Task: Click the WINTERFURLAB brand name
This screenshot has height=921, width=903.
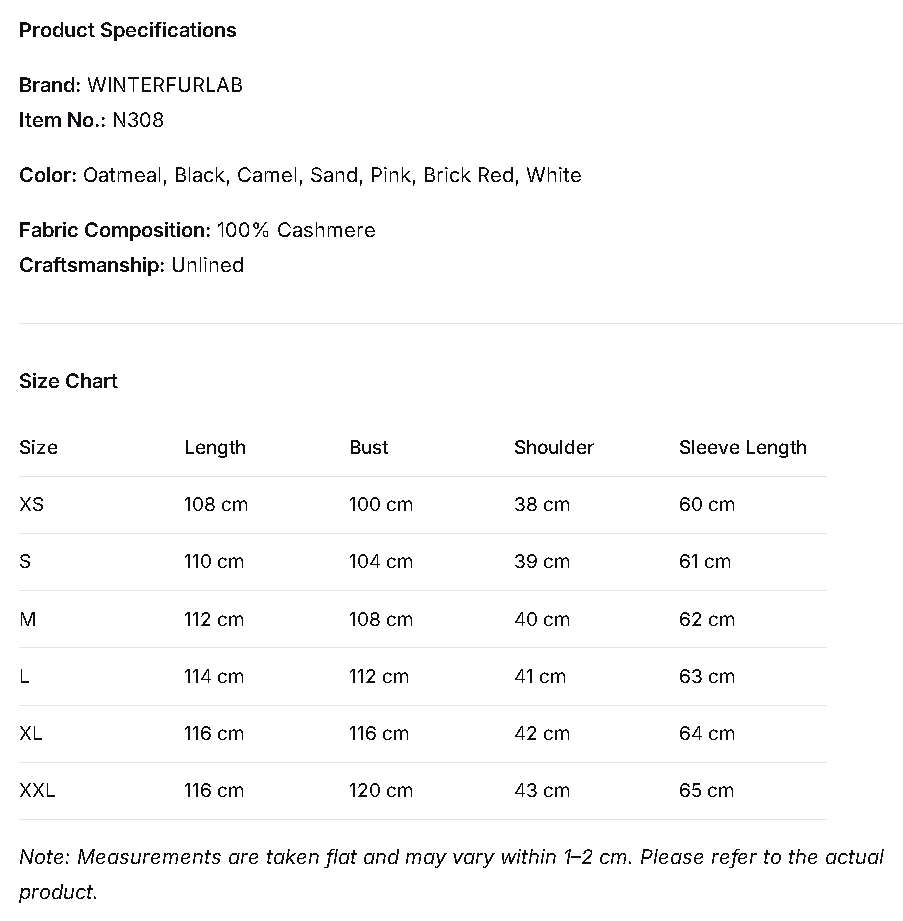Action: click(165, 85)
